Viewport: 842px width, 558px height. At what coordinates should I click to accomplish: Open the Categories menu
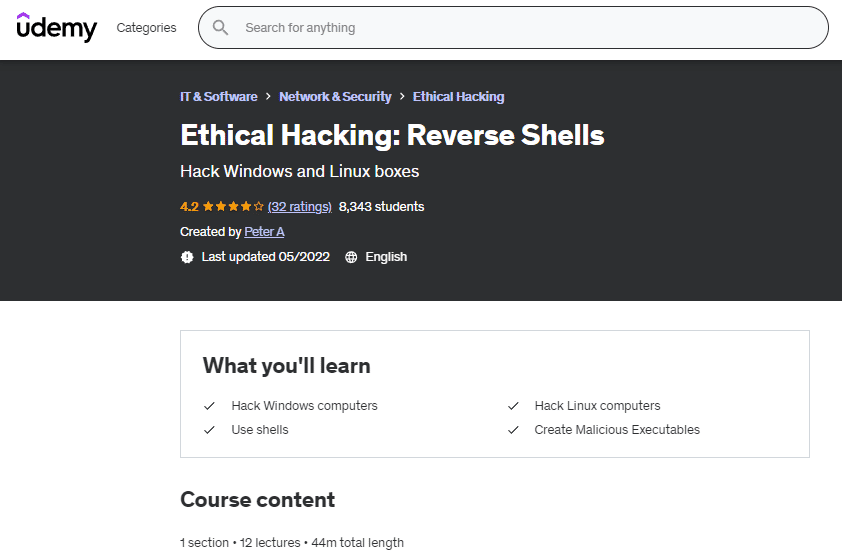(146, 28)
